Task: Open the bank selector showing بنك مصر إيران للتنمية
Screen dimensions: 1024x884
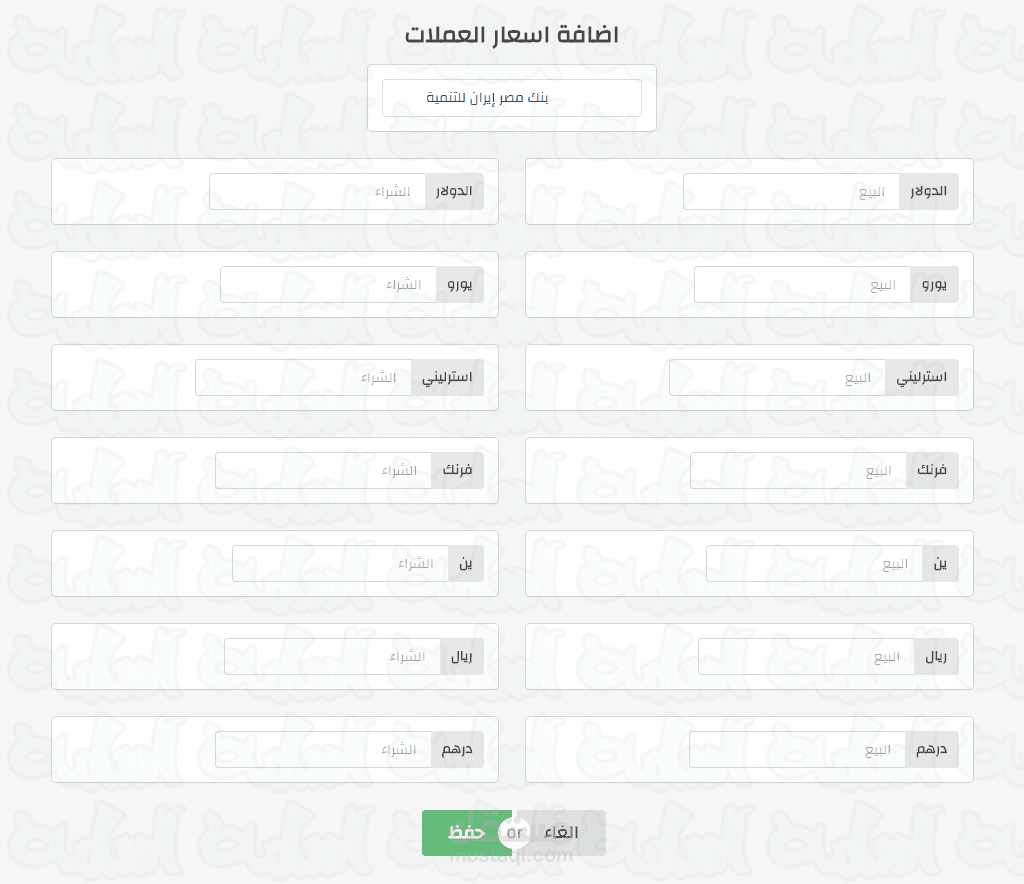Action: coord(511,98)
